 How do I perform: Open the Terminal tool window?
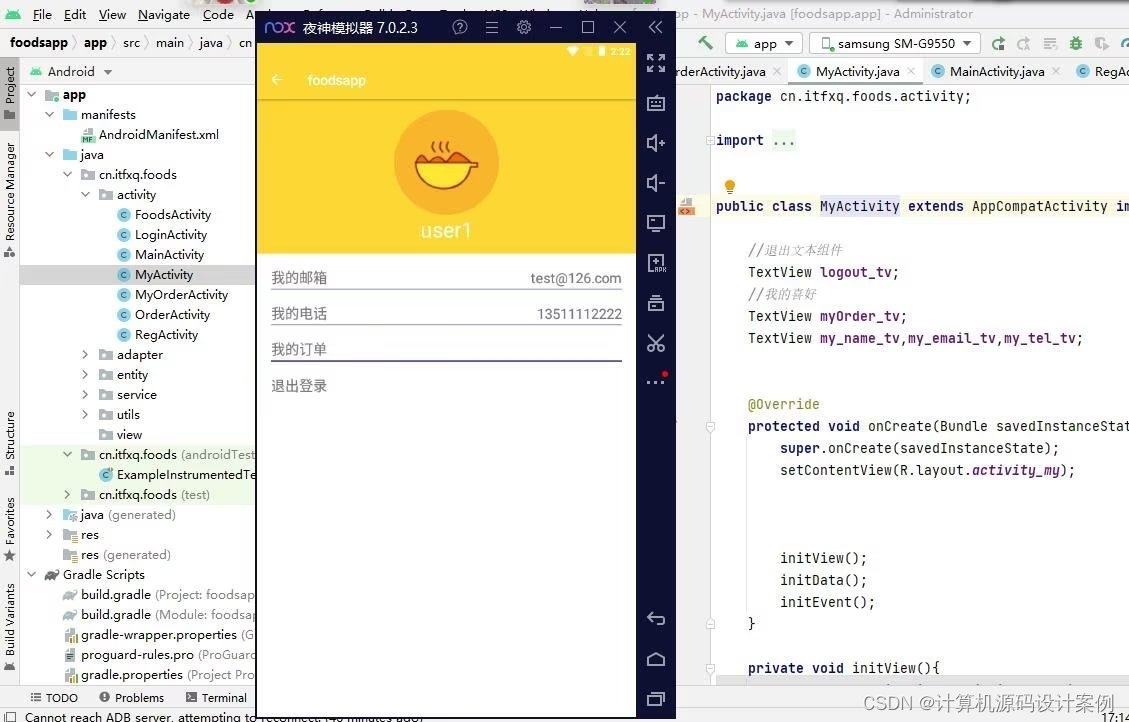[216, 698]
